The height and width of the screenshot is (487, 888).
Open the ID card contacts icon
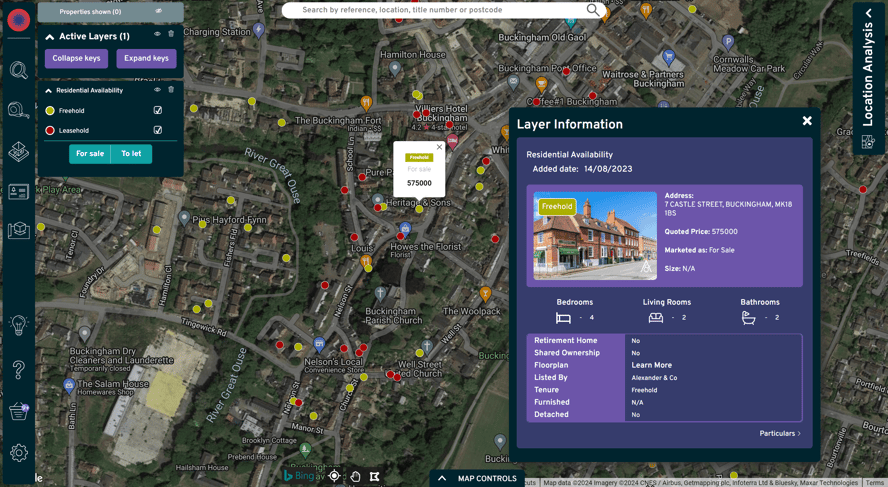click(x=18, y=191)
